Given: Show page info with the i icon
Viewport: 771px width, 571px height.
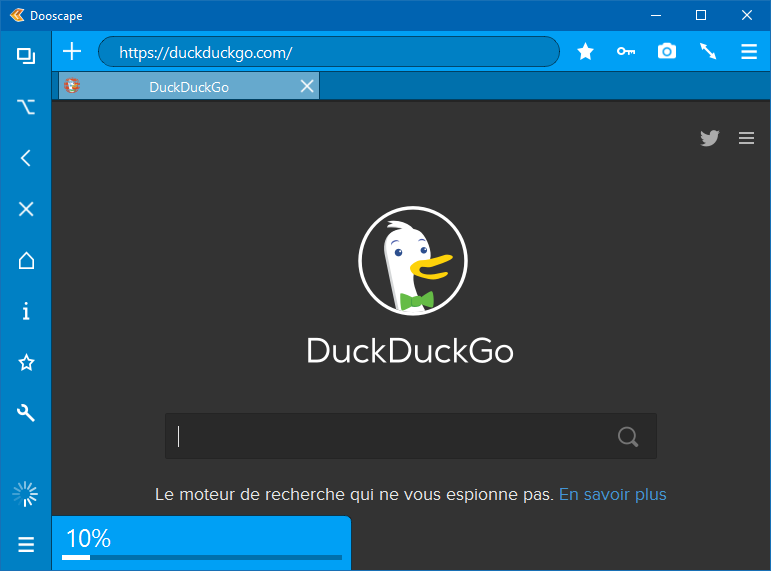Looking at the screenshot, I should click(26, 312).
